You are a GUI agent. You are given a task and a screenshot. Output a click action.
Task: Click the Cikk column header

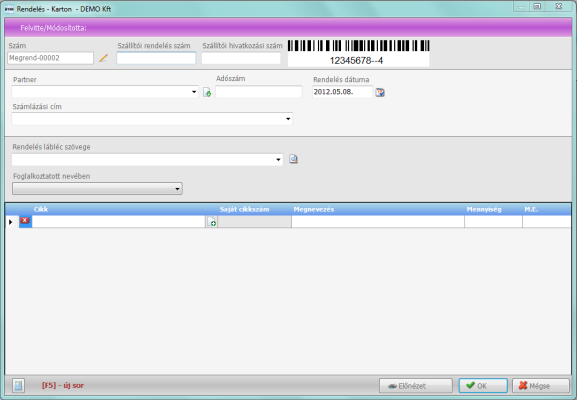41,209
